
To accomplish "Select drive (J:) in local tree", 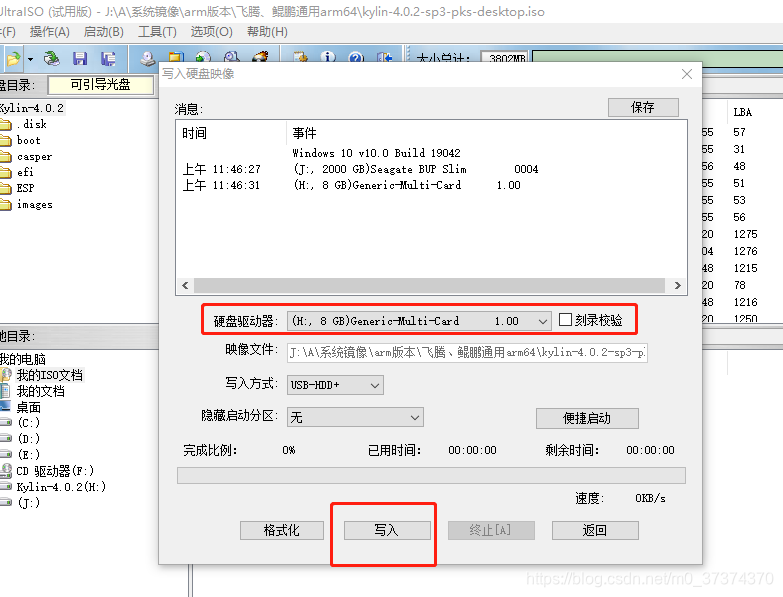I will coord(28,503).
